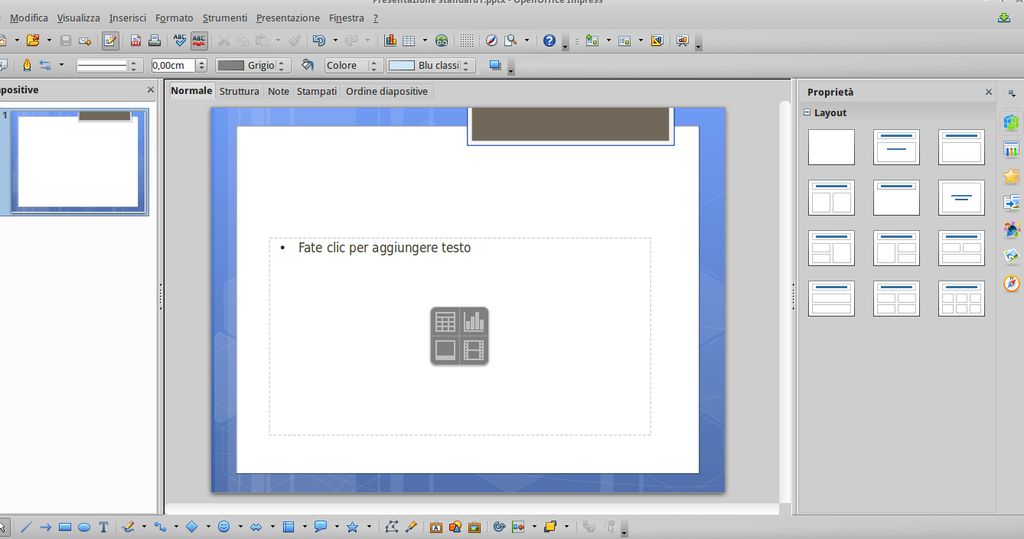Collapse the Layout section expander

(807, 112)
